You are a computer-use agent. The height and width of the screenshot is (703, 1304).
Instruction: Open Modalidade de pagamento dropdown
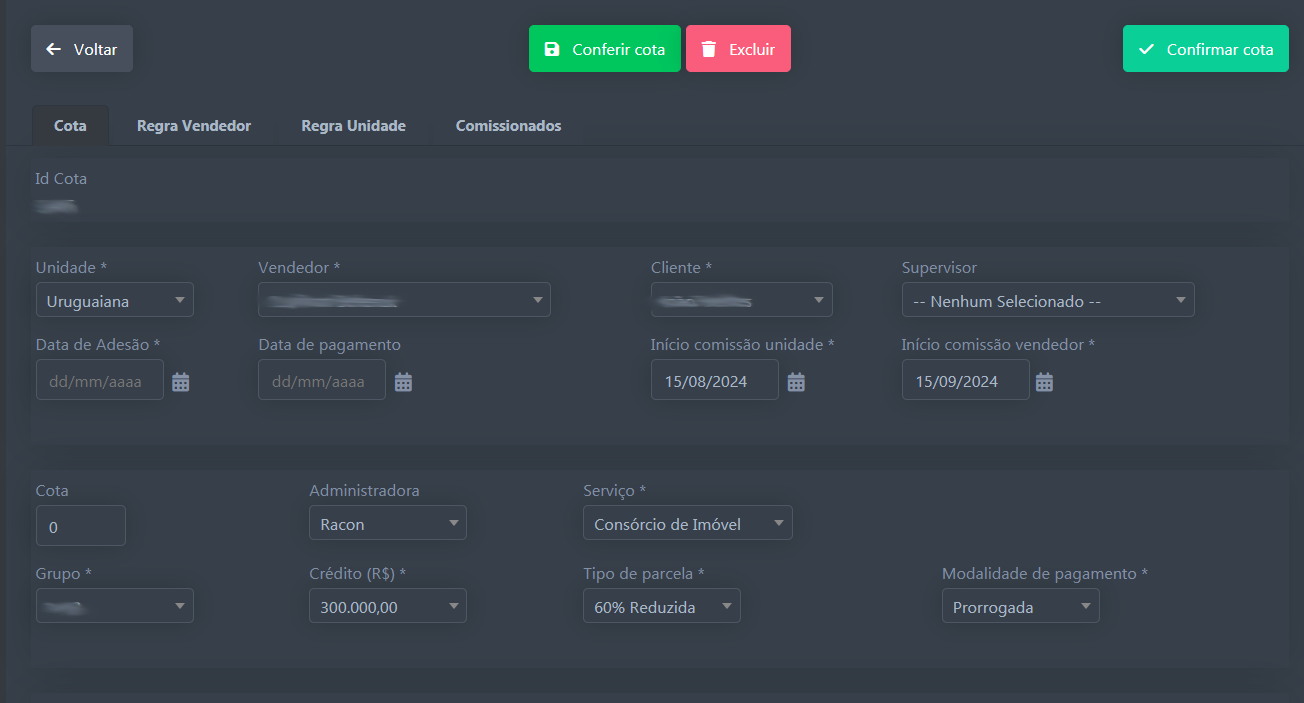[1020, 606]
